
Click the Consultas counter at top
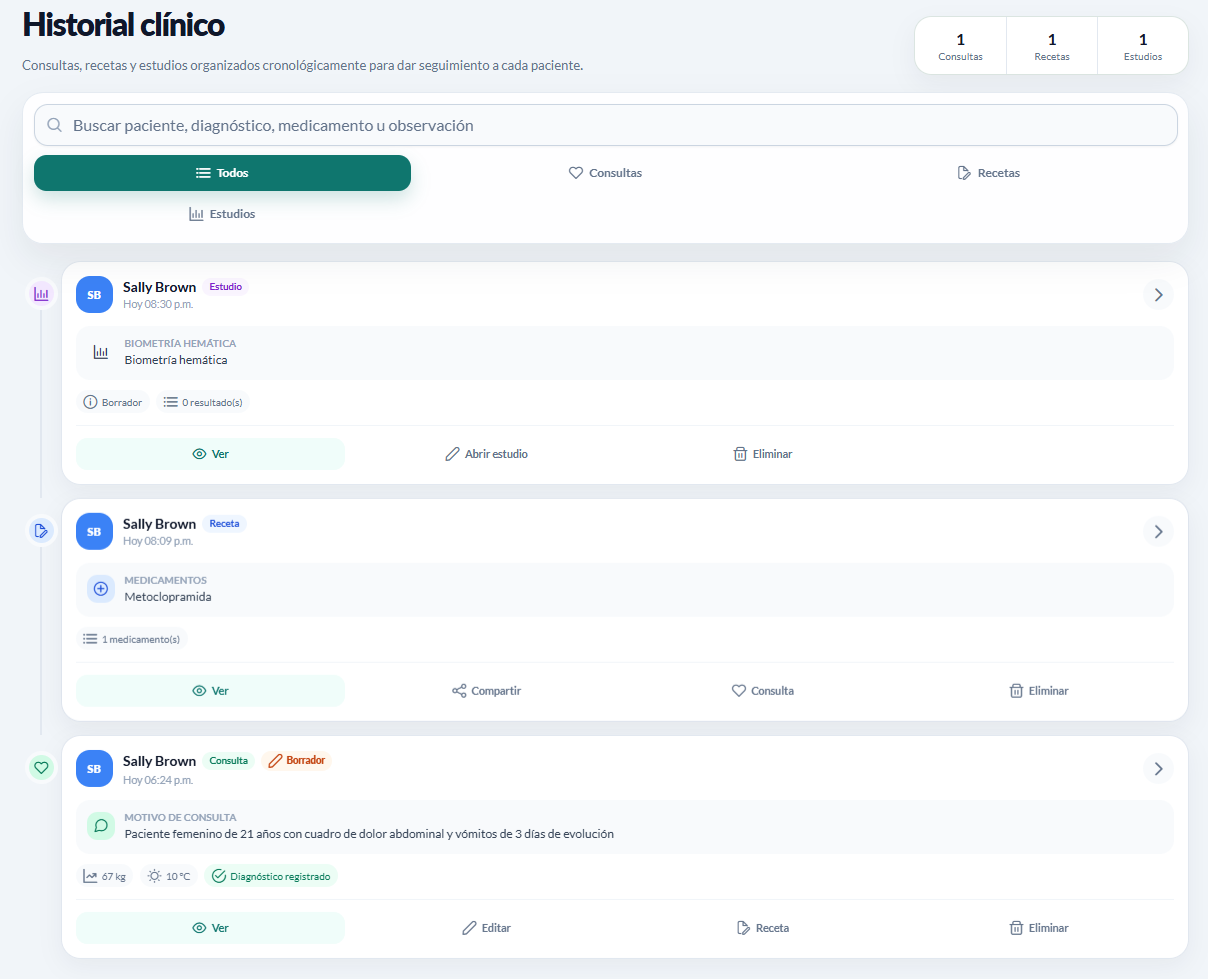[x=960, y=46]
